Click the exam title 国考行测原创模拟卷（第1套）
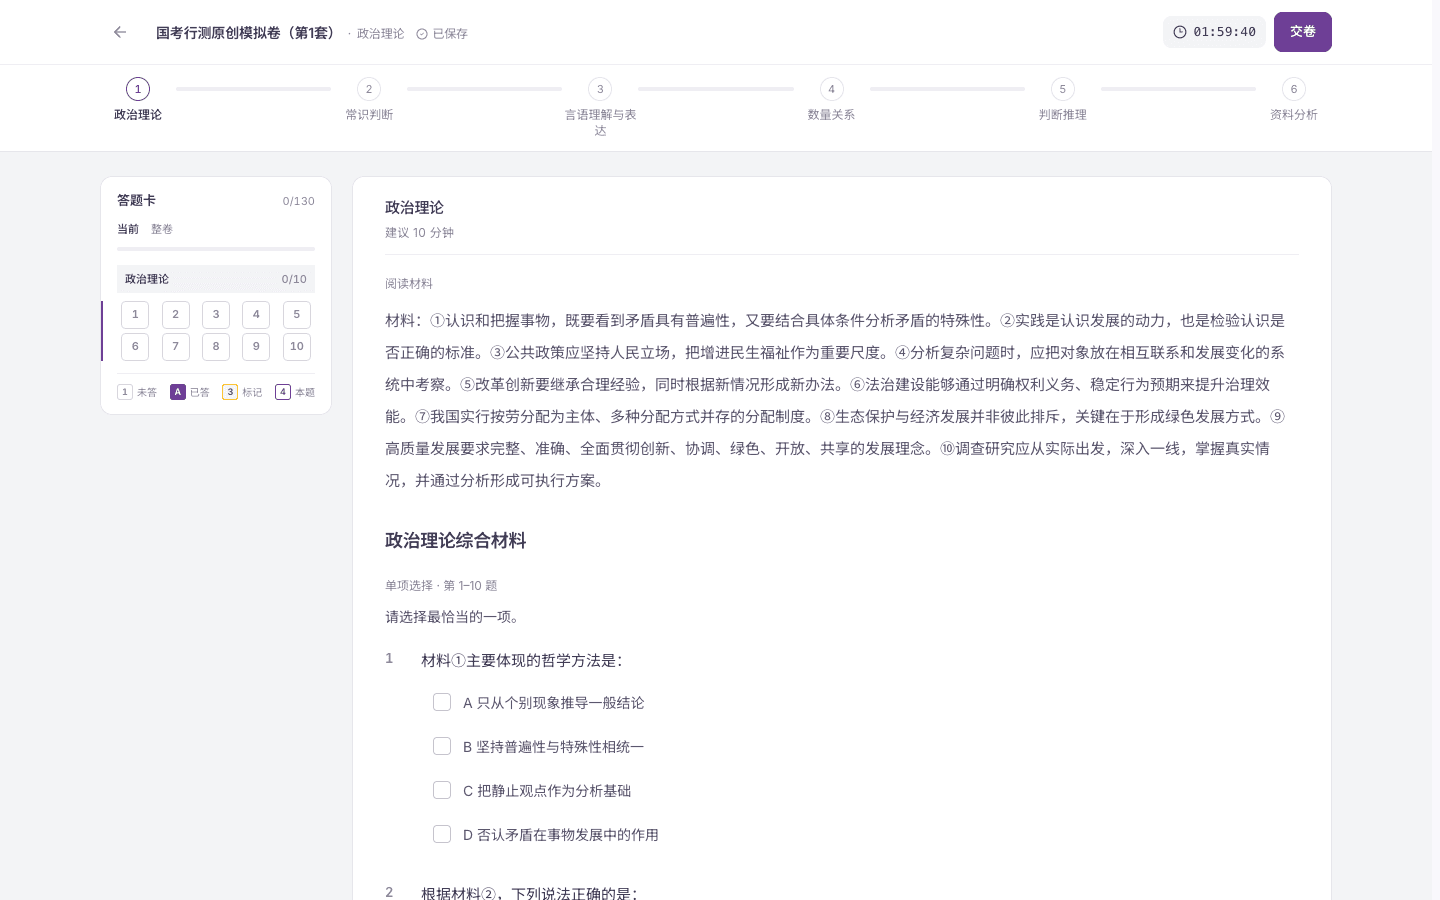Screen dimensions: 1440x900 [248, 33]
